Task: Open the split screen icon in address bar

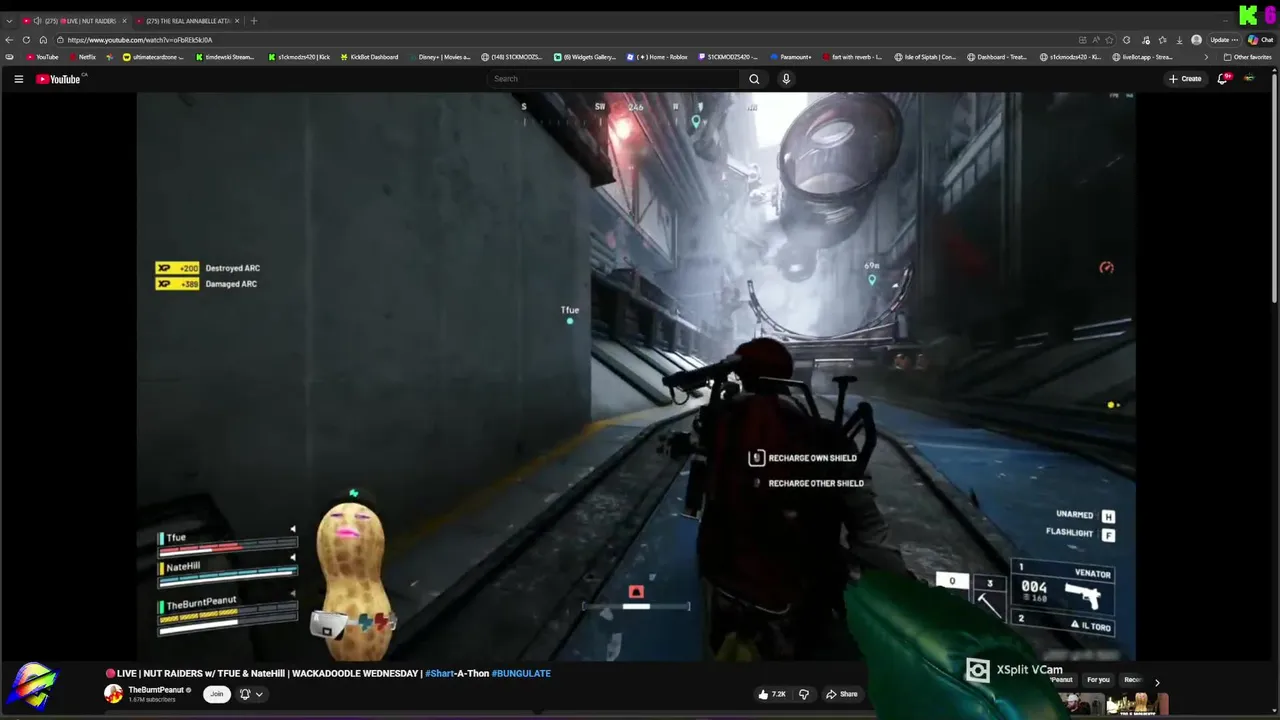Action: [1082, 40]
